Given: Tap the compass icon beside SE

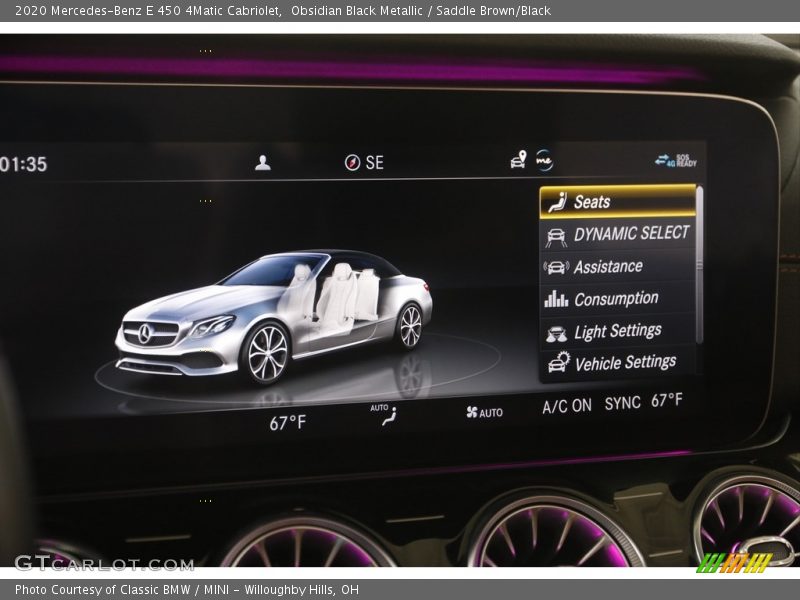Looking at the screenshot, I should 352,163.
